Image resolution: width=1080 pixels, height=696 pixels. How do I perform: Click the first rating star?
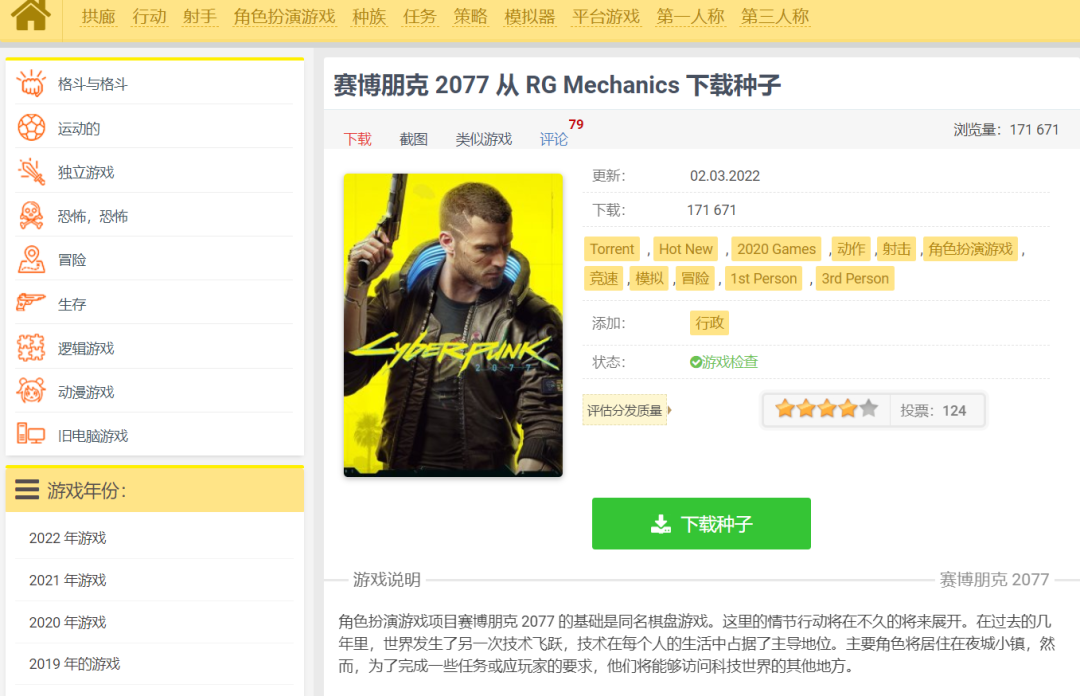[x=785, y=409]
